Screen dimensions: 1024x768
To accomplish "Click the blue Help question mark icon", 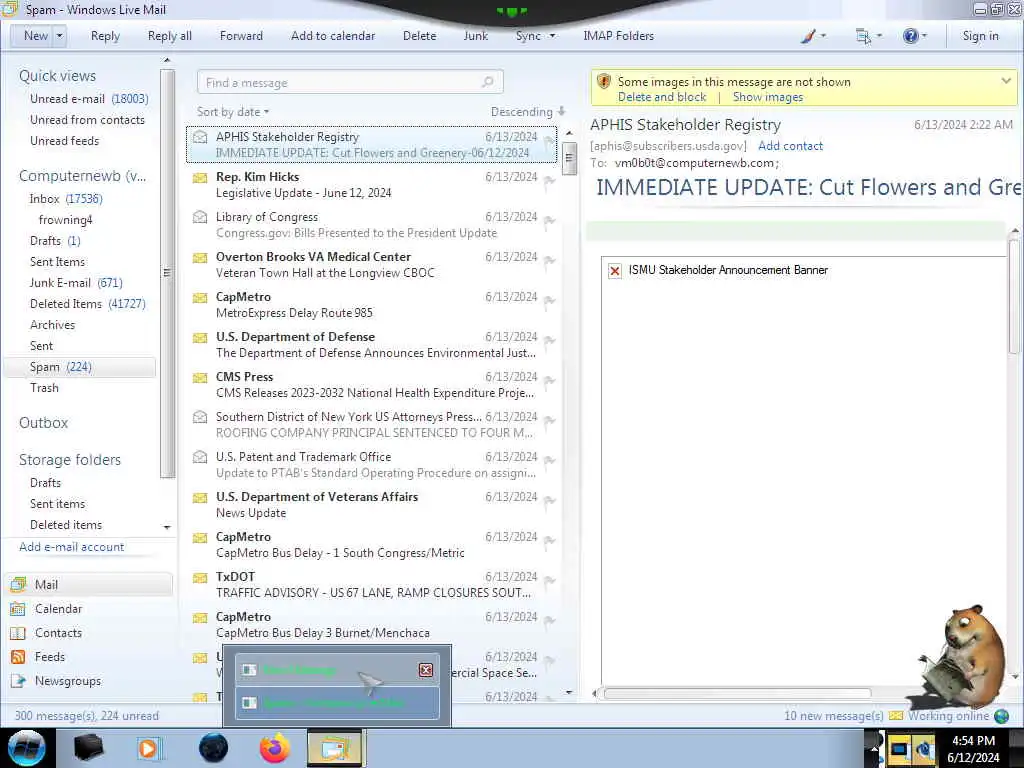I will coord(910,36).
